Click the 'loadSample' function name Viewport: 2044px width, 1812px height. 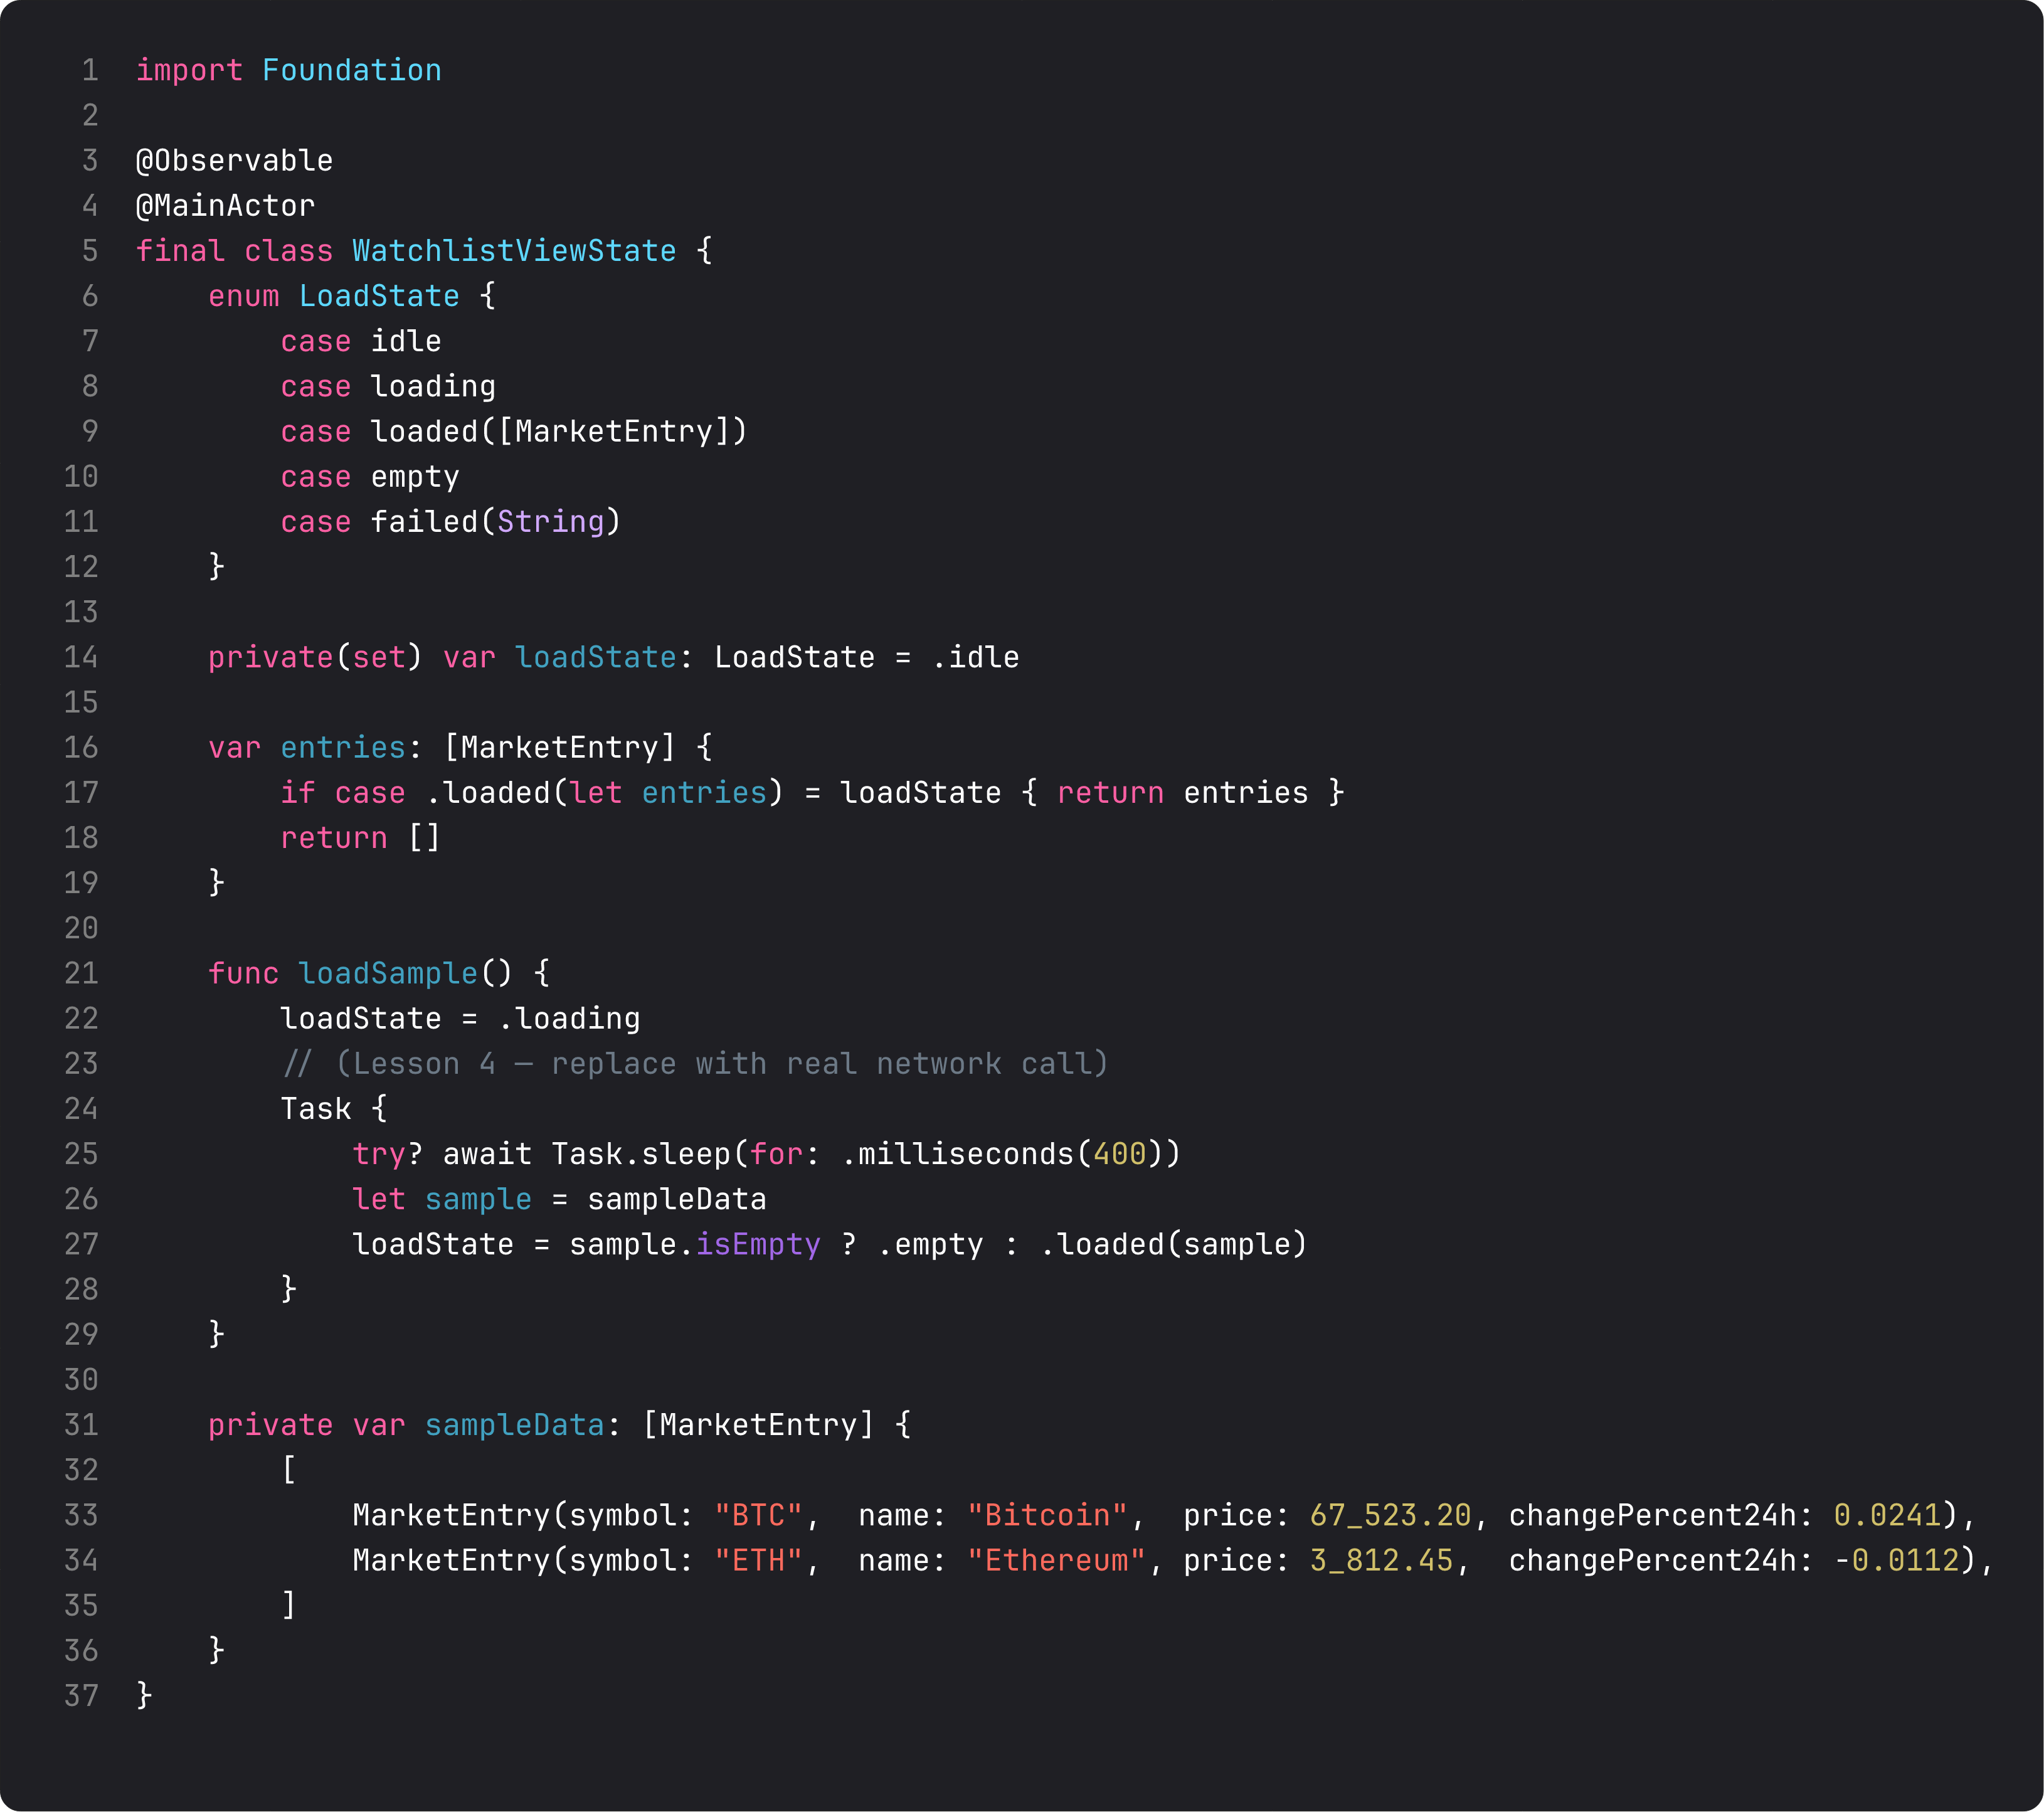[388, 974]
